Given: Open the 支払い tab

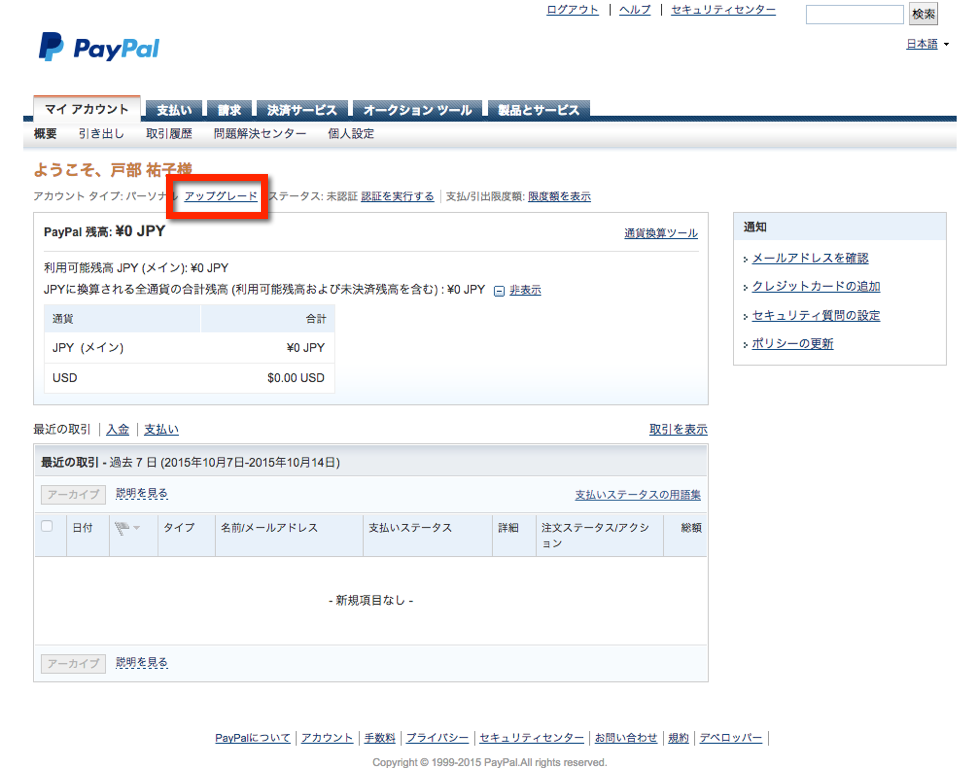Looking at the screenshot, I should [x=174, y=110].
